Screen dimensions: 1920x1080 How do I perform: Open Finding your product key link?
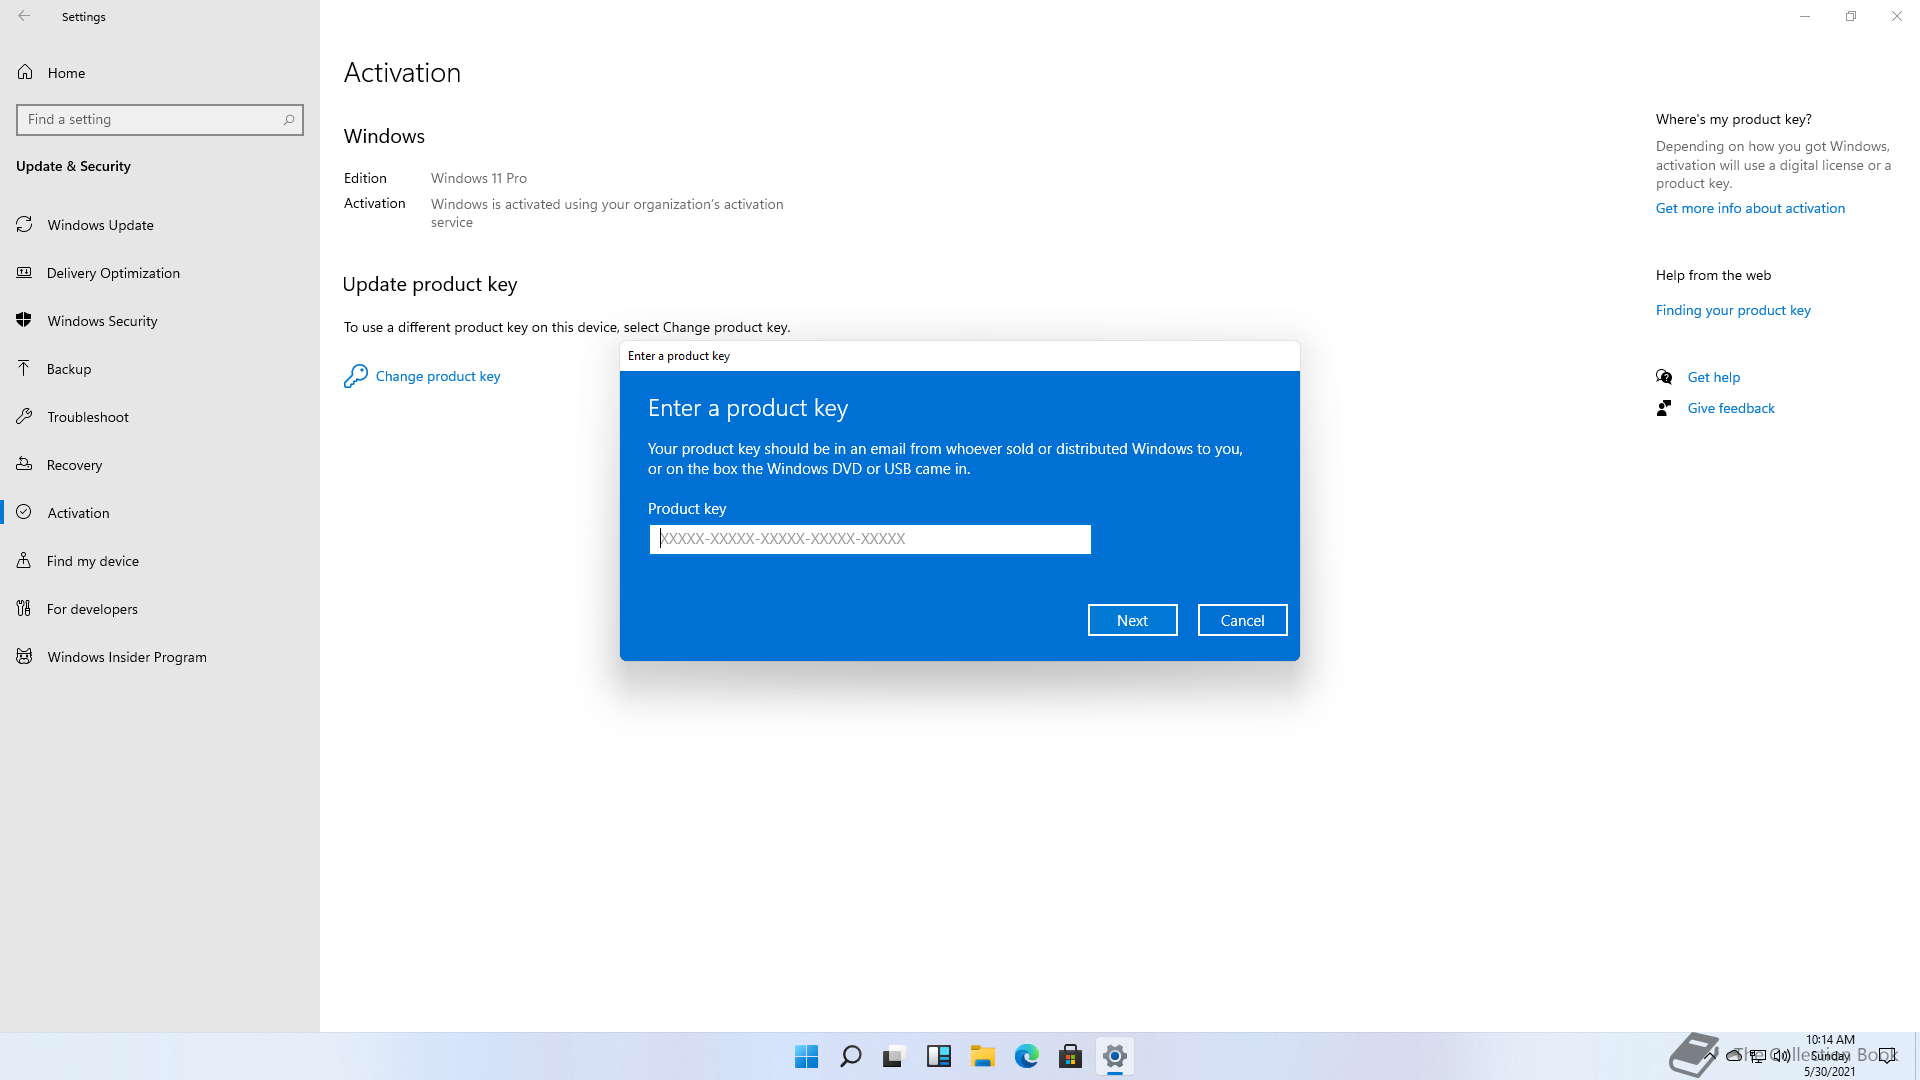[x=1733, y=310]
